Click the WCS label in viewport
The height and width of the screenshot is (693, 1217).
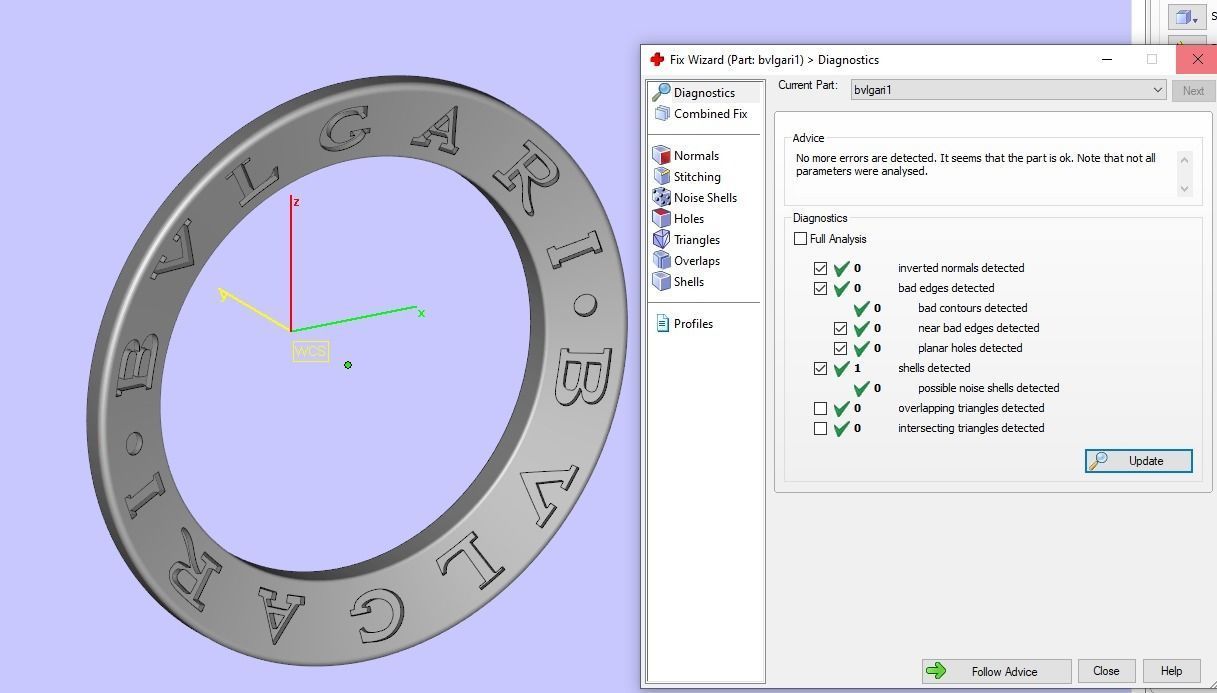[310, 351]
